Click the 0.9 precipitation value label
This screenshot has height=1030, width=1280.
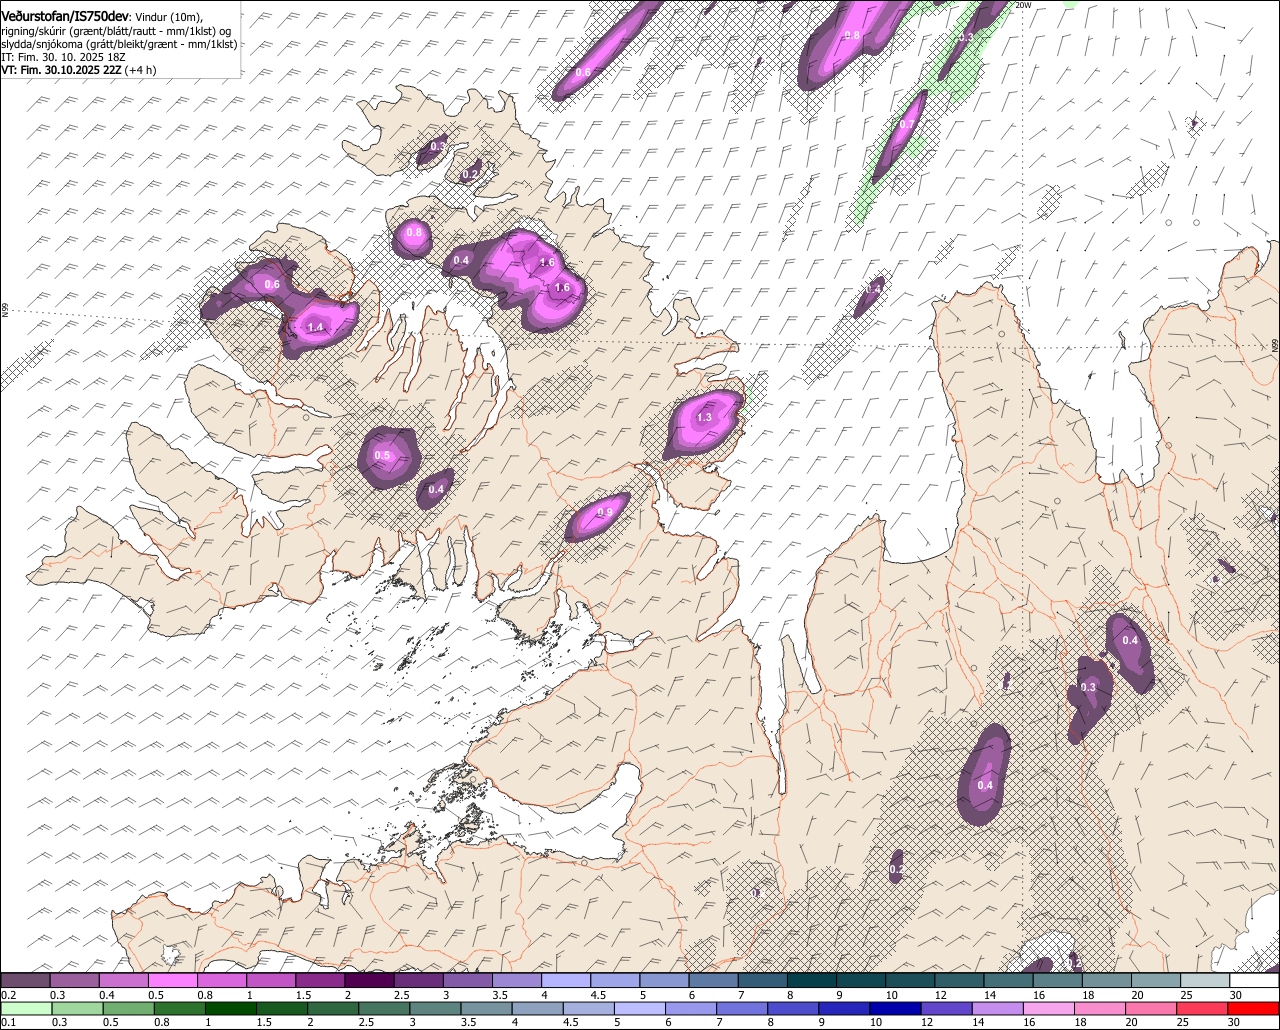pyautogui.click(x=605, y=513)
